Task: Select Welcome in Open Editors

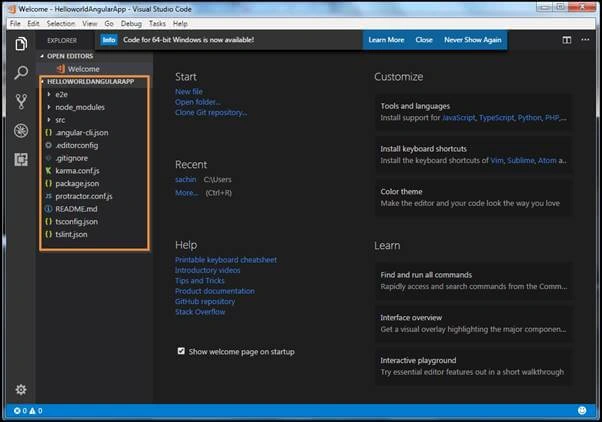Action: click(95, 69)
